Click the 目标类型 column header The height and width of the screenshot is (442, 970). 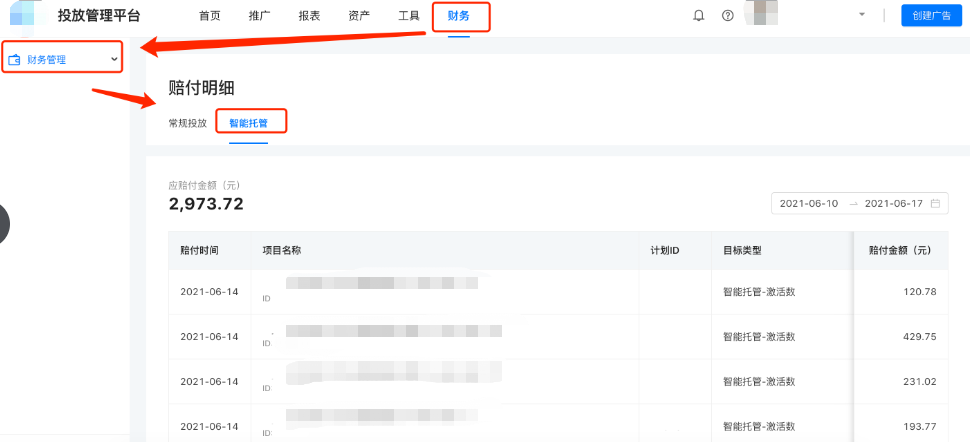(x=742, y=250)
